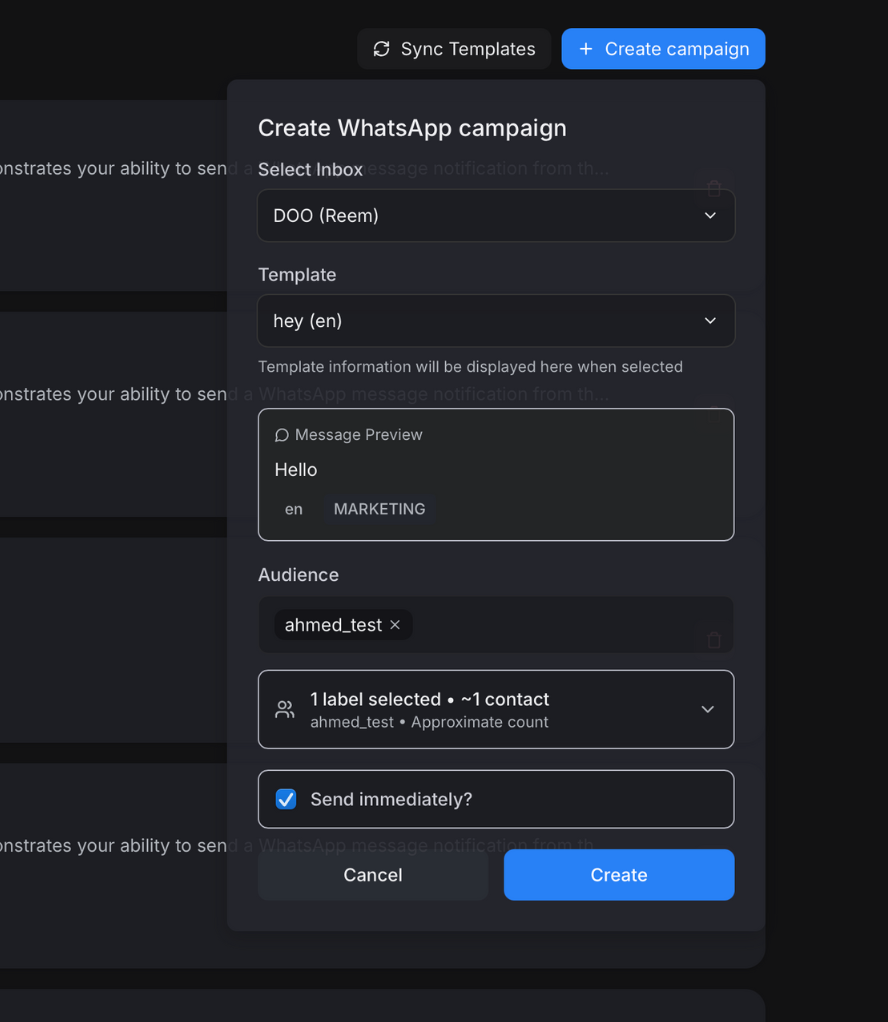Click the plus icon in Create campaign
The height and width of the screenshot is (1022, 888).
tap(585, 49)
